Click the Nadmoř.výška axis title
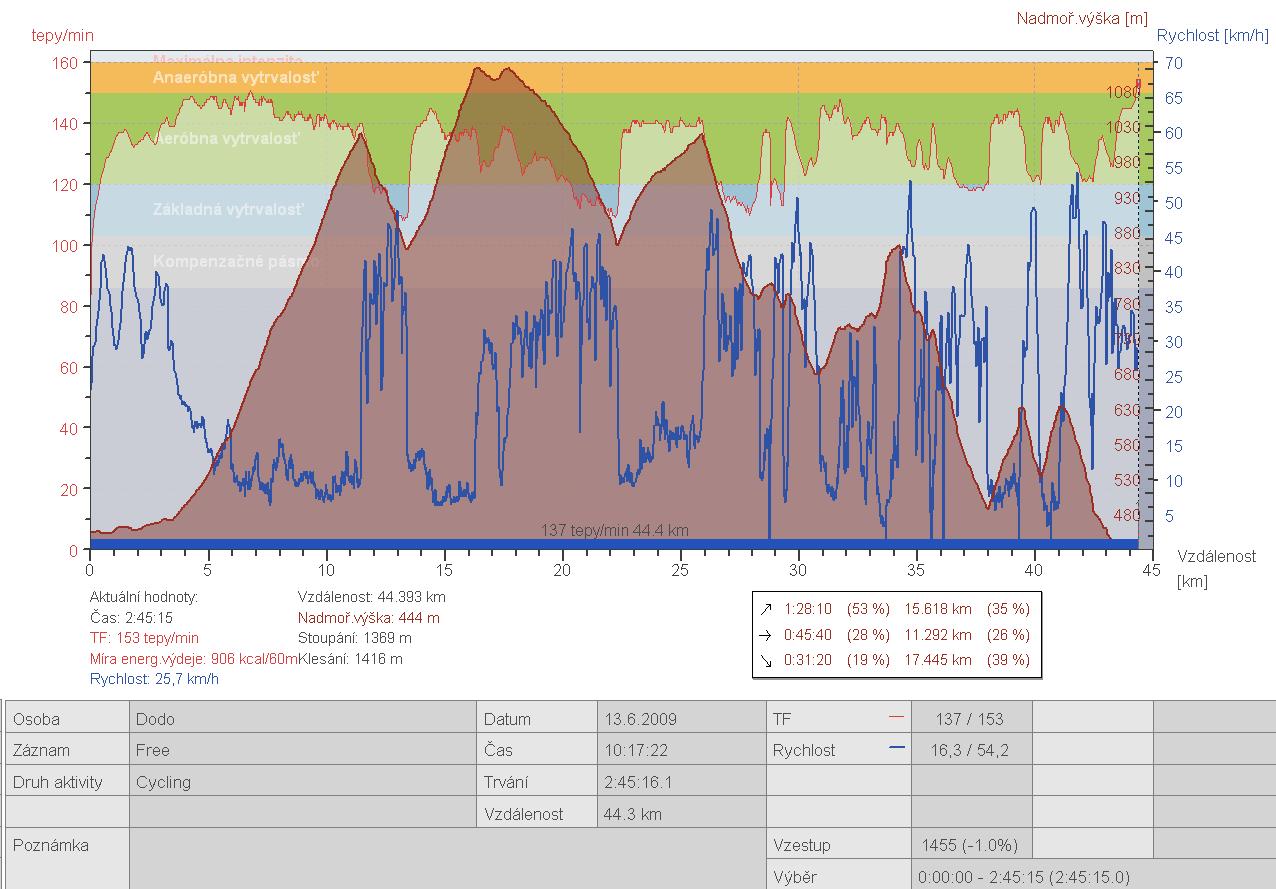Screen dimensions: 1276x889 coord(1082,18)
